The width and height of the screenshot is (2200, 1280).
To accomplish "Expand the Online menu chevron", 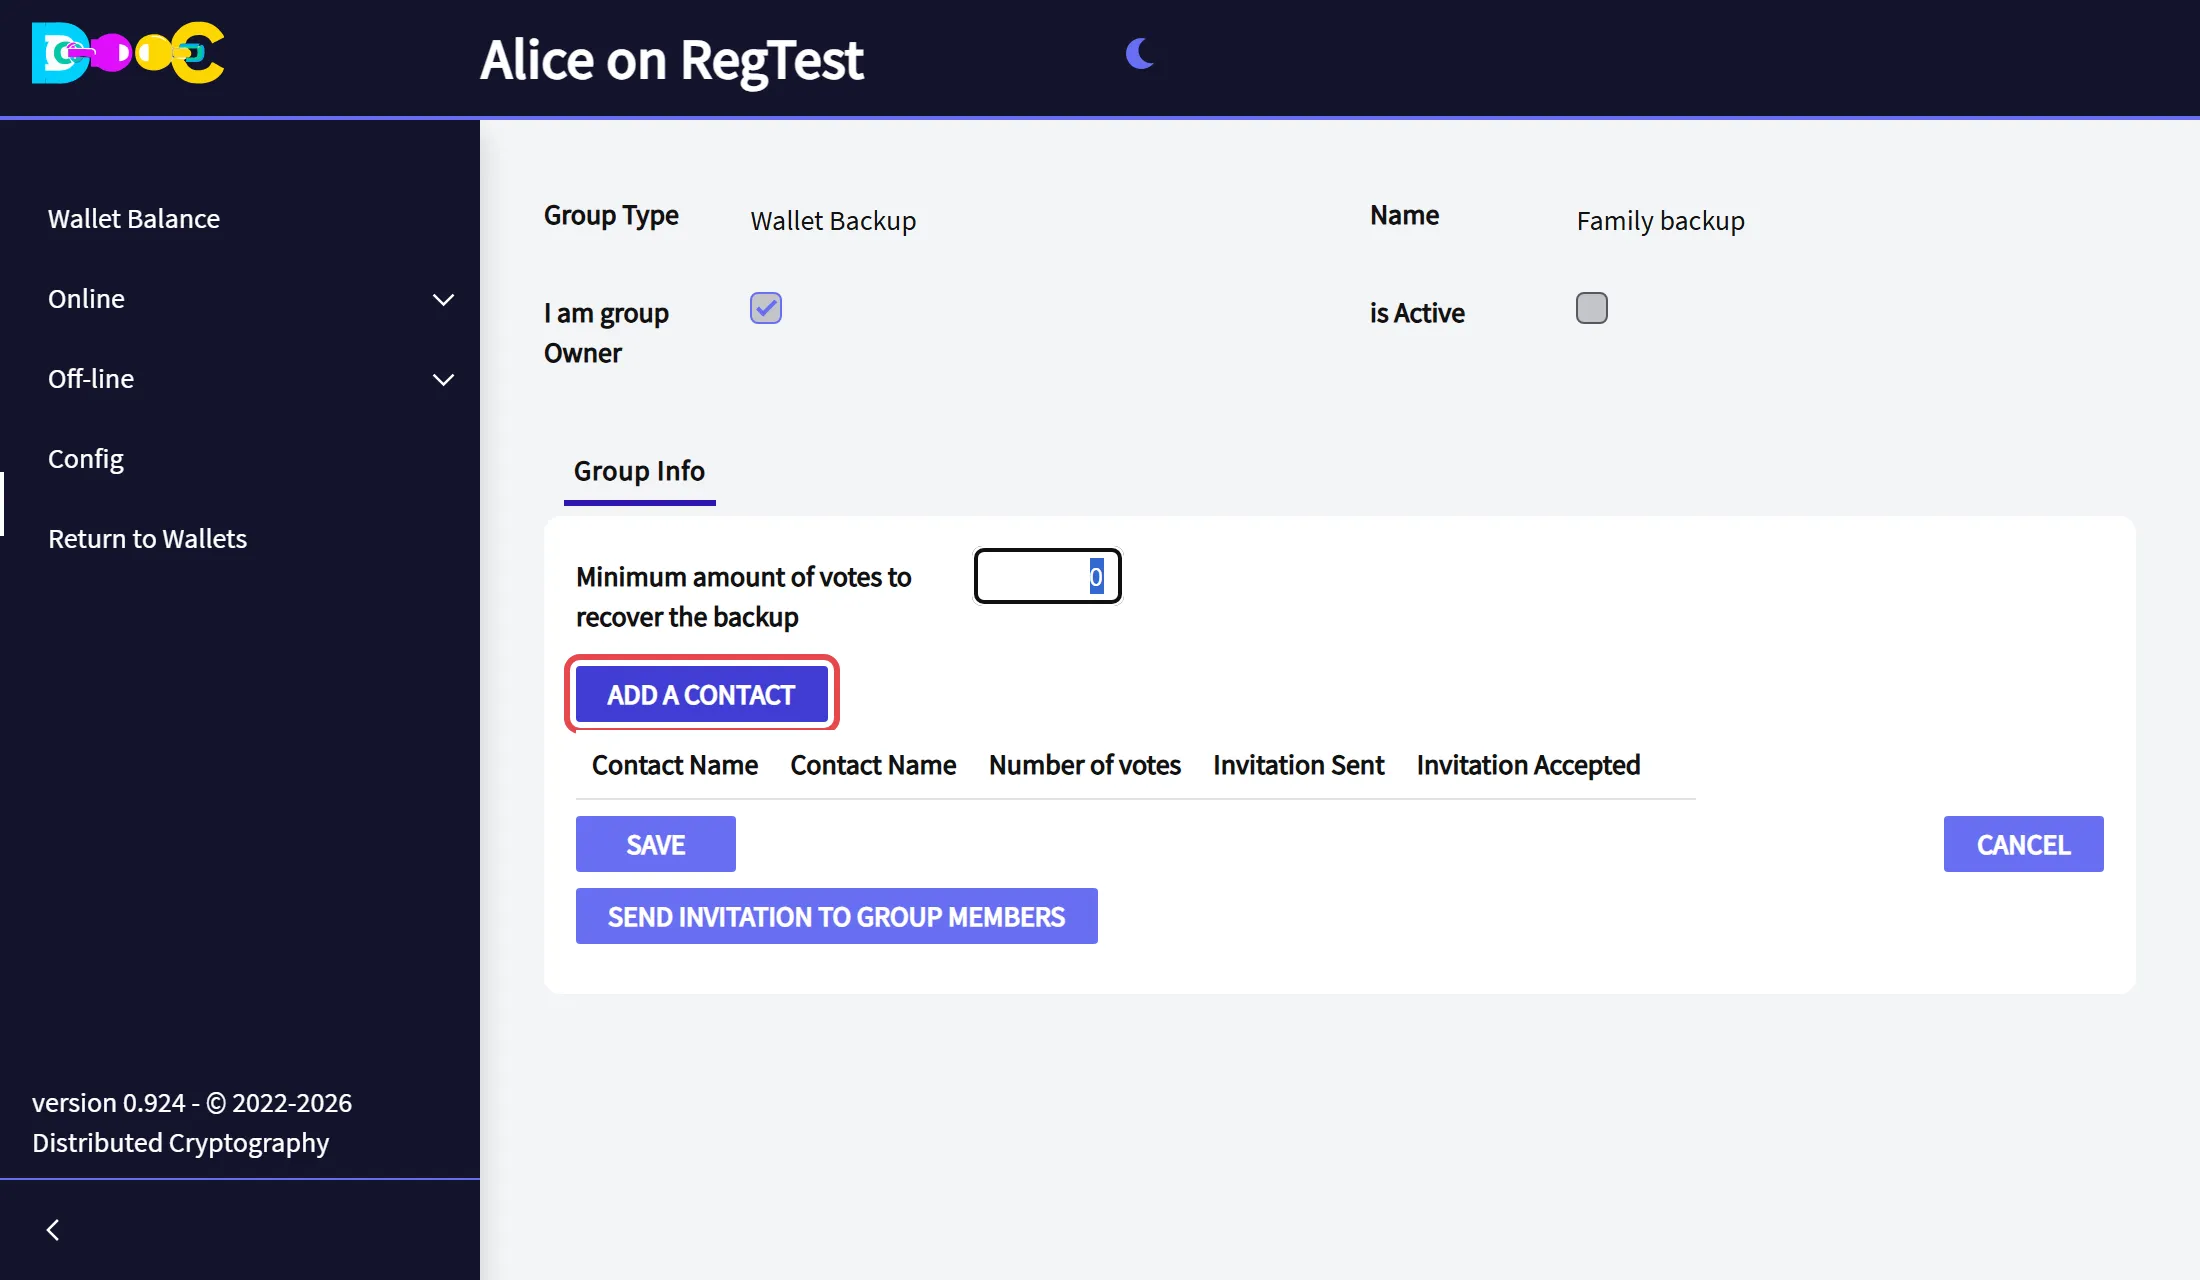I will point(443,299).
